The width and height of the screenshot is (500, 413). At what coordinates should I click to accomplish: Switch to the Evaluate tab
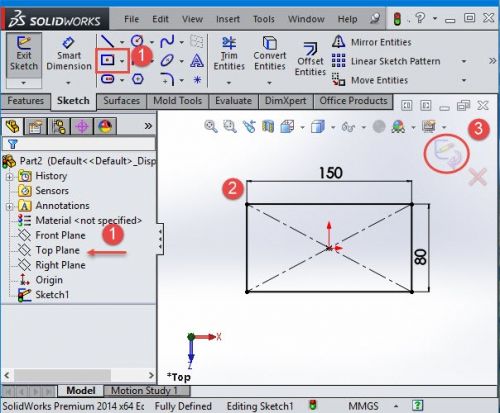tap(233, 101)
